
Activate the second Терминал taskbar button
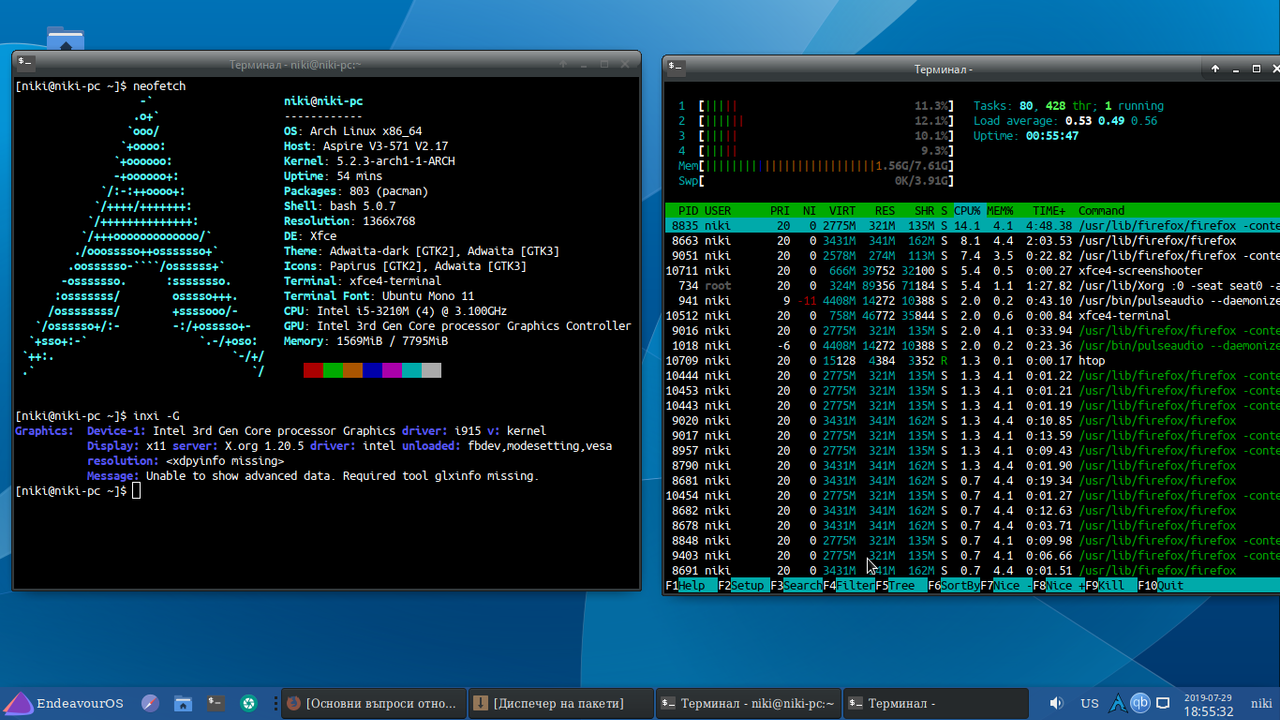point(936,703)
